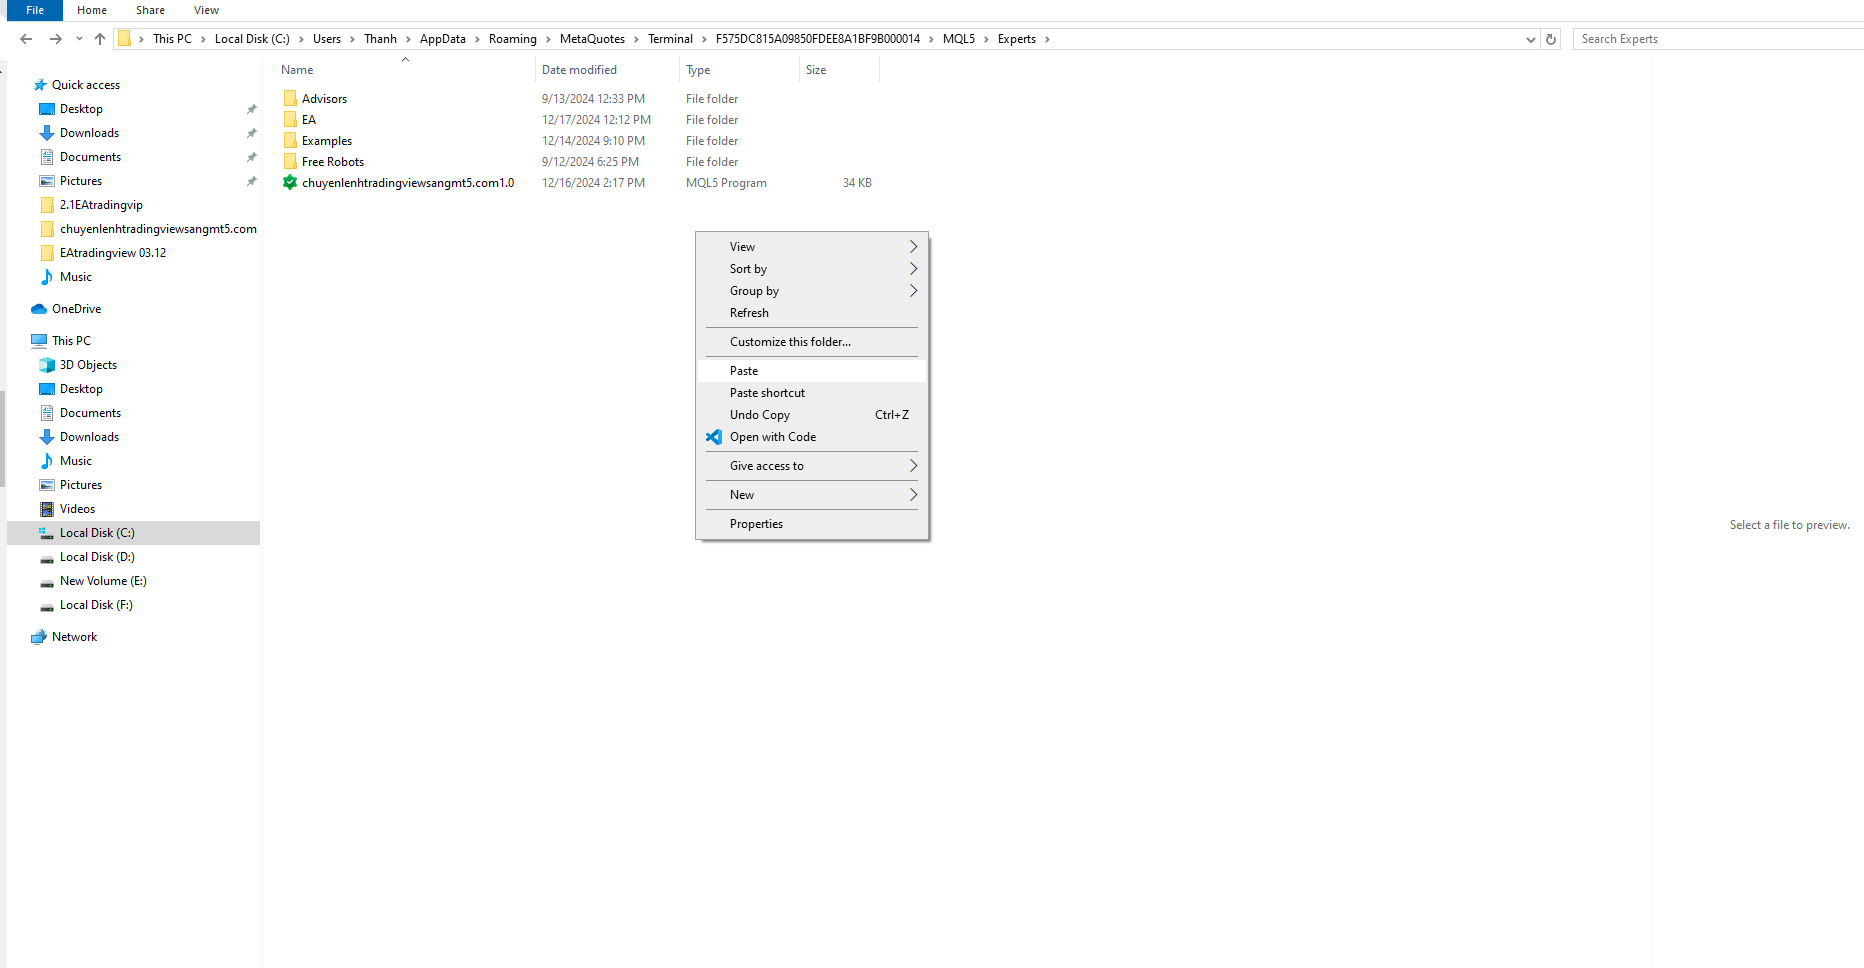1864x968 pixels.
Task: Choose Paste from context menu
Action: point(744,371)
